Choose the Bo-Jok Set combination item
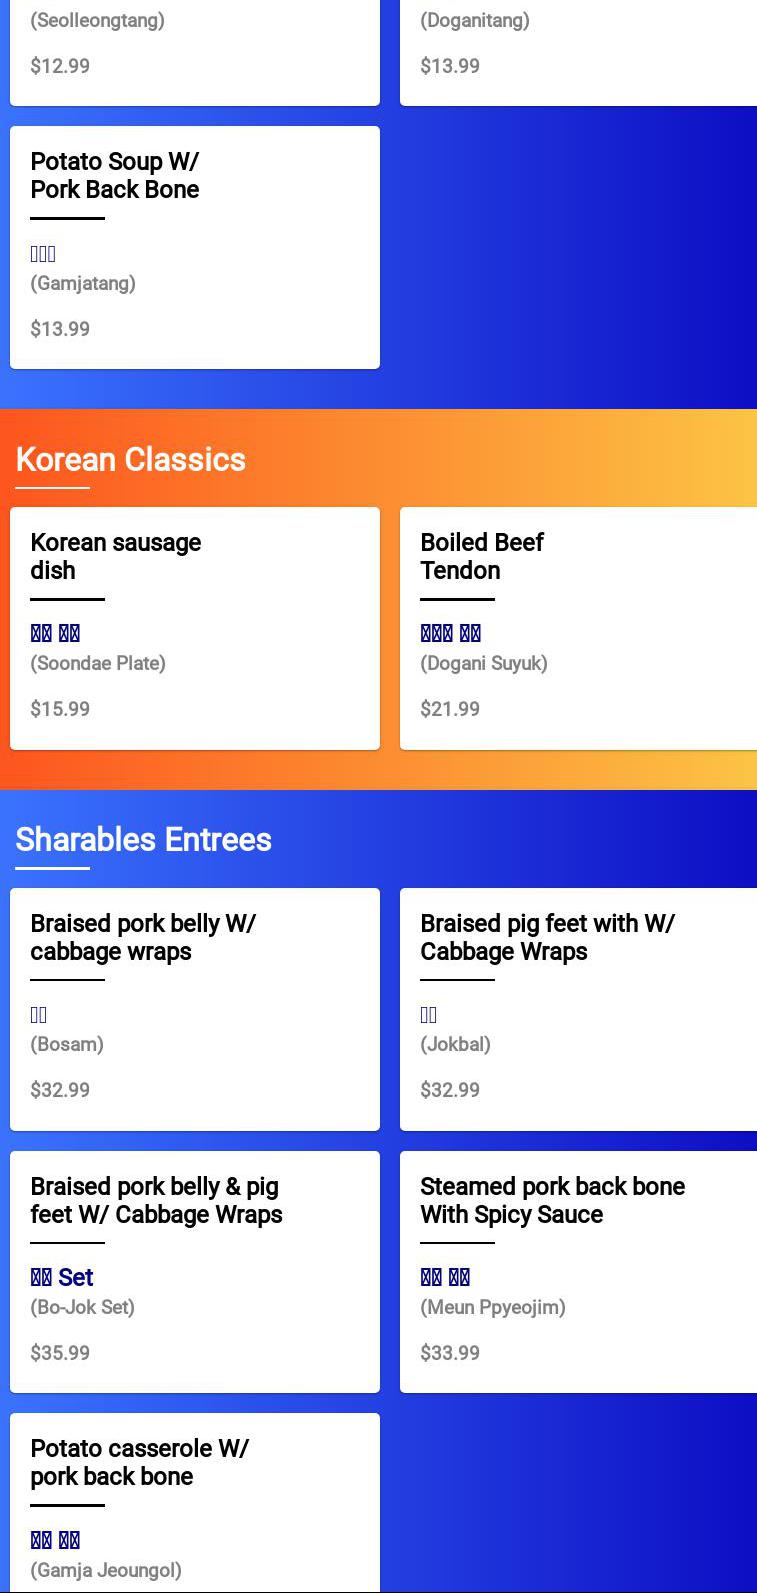757x1593 pixels. [x=195, y=1272]
